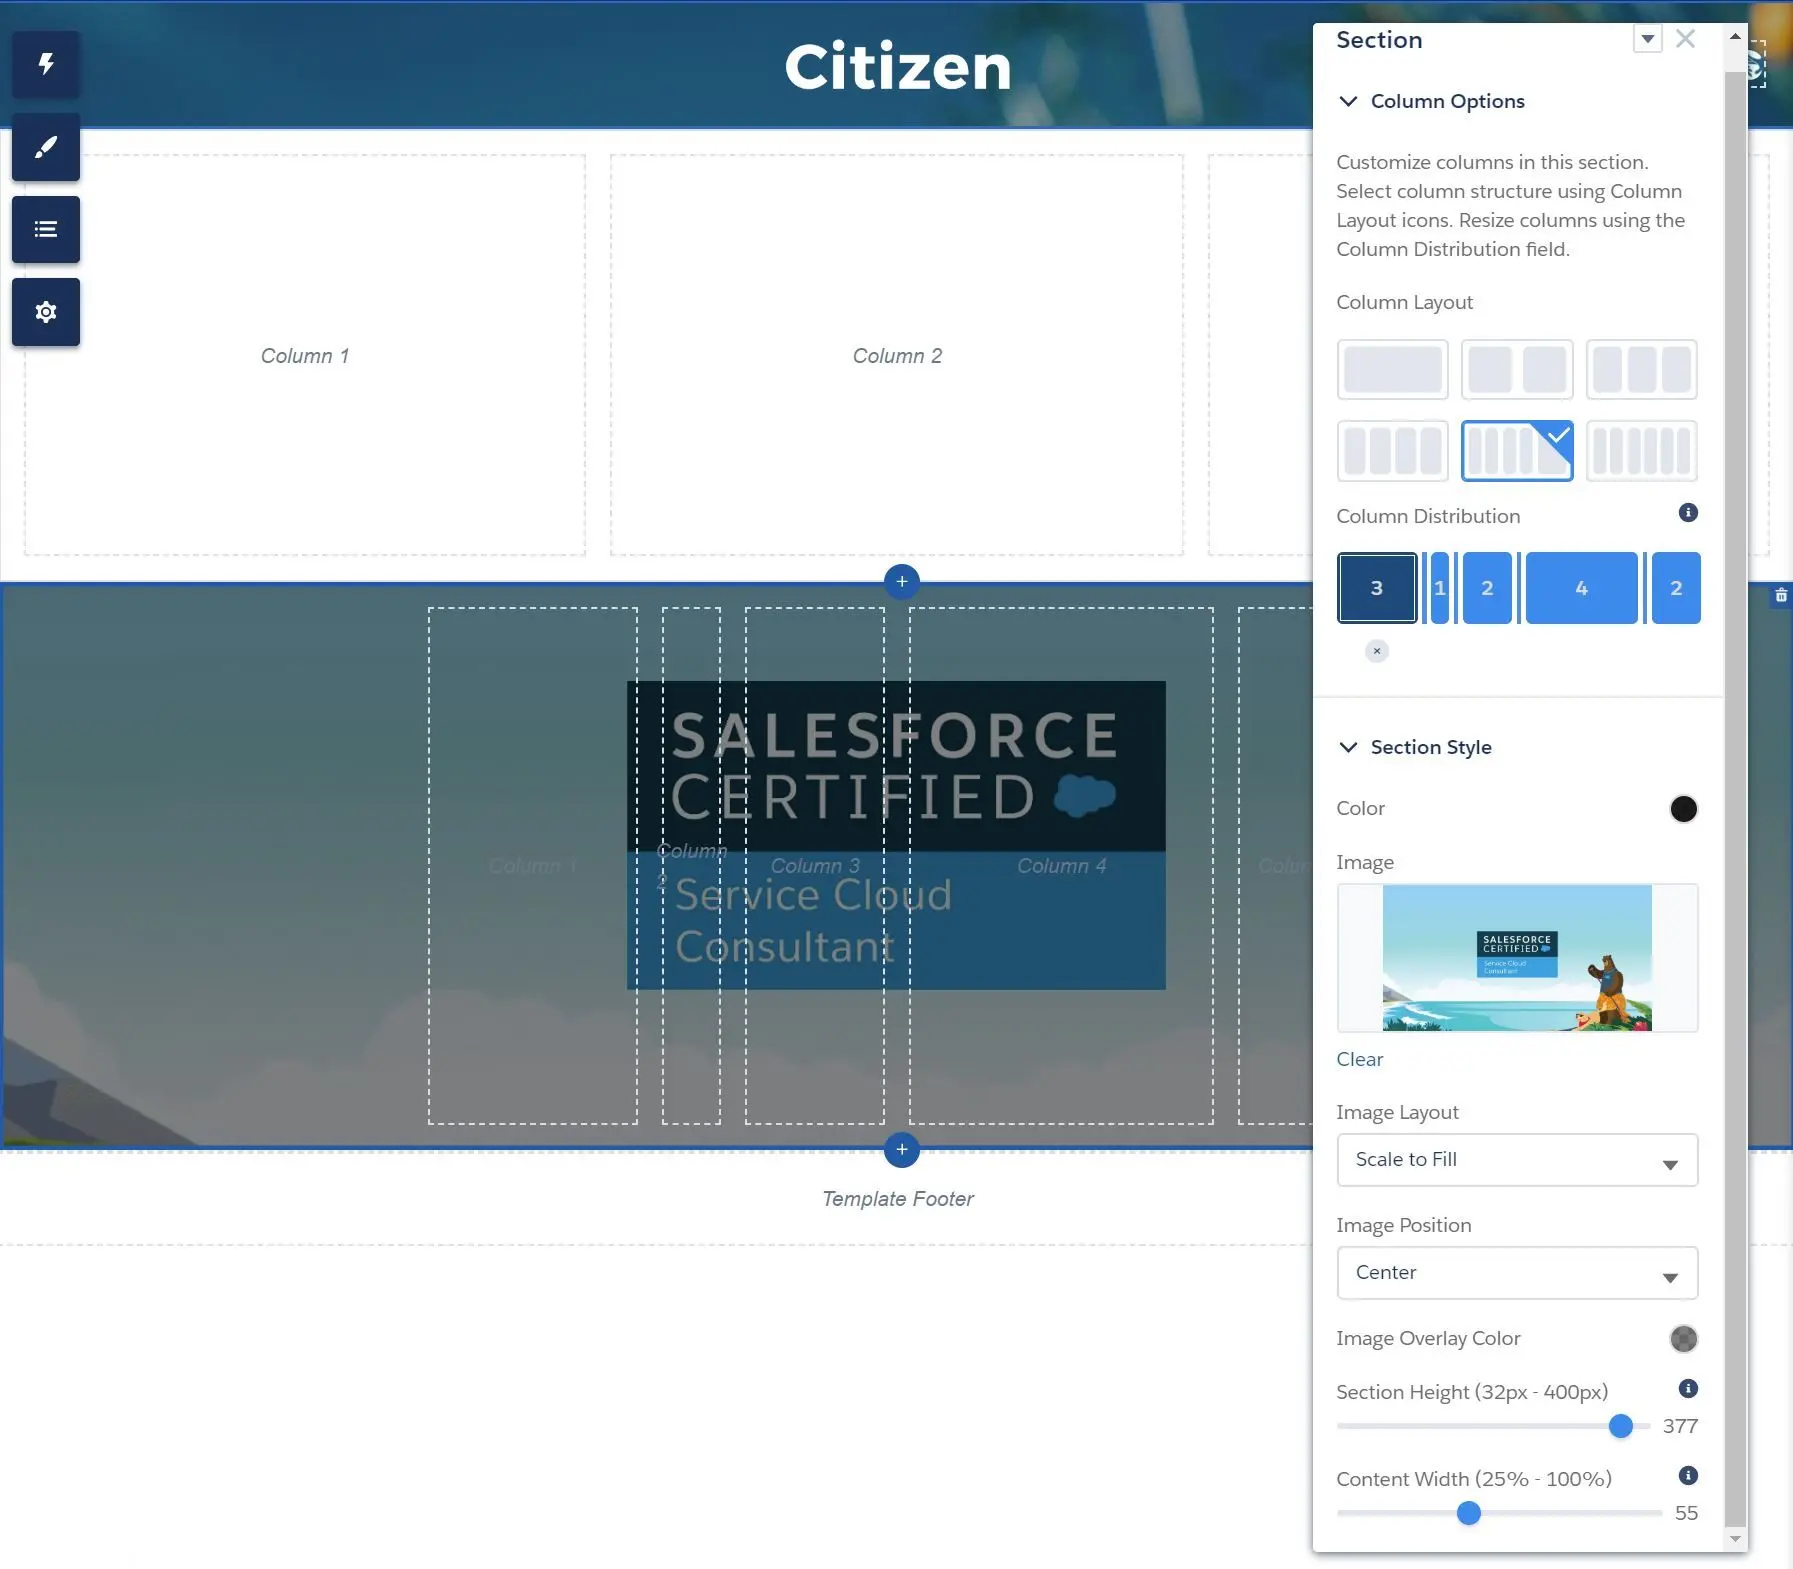Open the black Color swatch picker
Viewport: 1793px width, 1569px height.
coord(1683,809)
